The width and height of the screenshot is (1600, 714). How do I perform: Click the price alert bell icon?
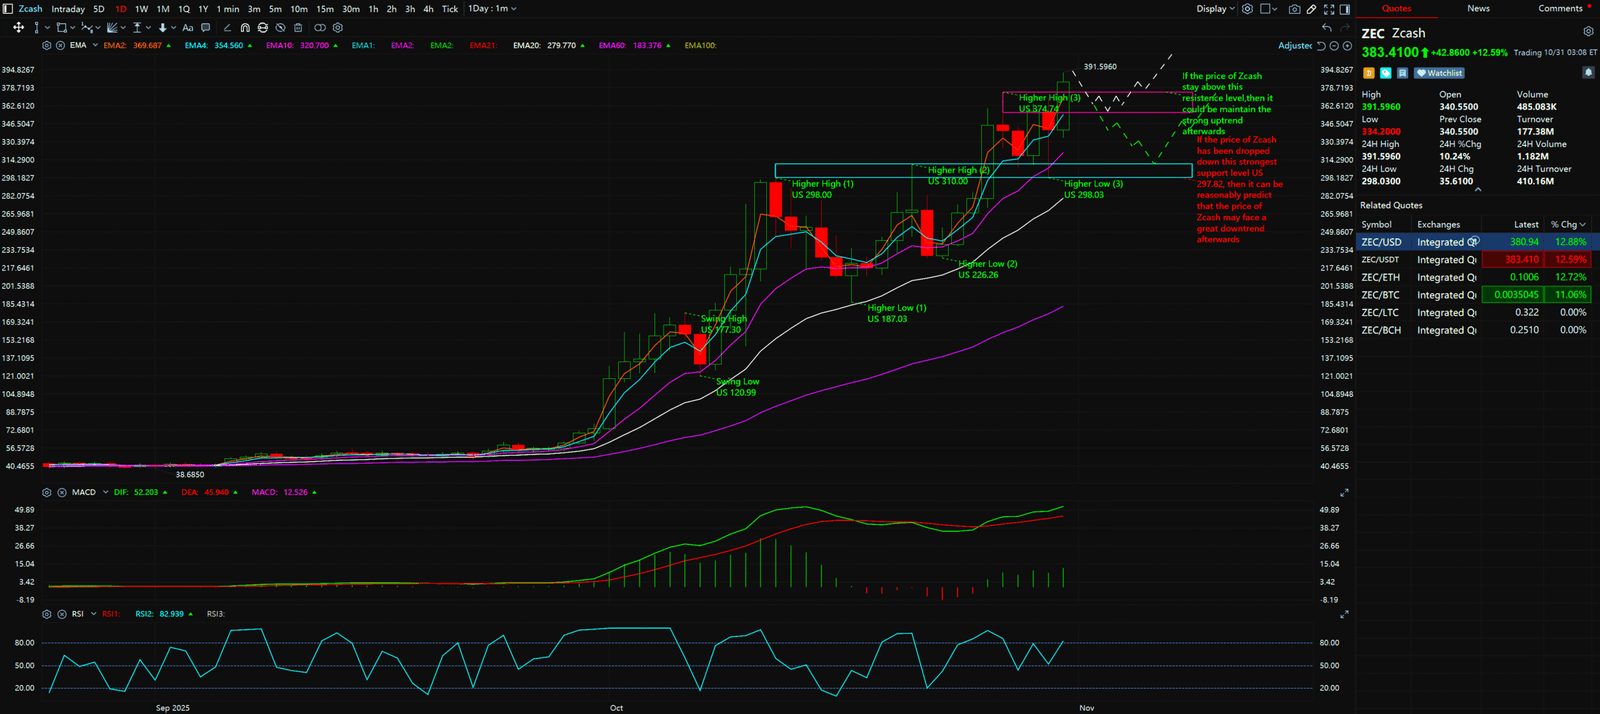coord(1588,73)
